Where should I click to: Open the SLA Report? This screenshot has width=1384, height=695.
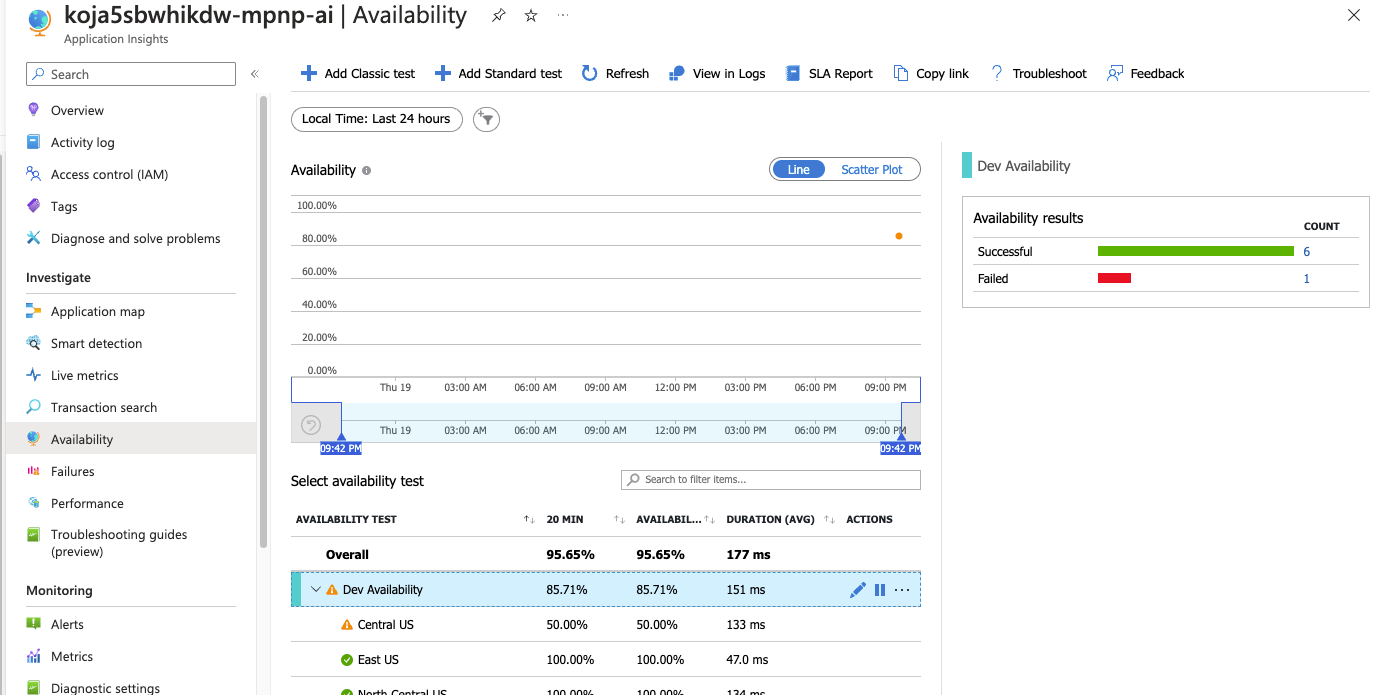tap(829, 73)
